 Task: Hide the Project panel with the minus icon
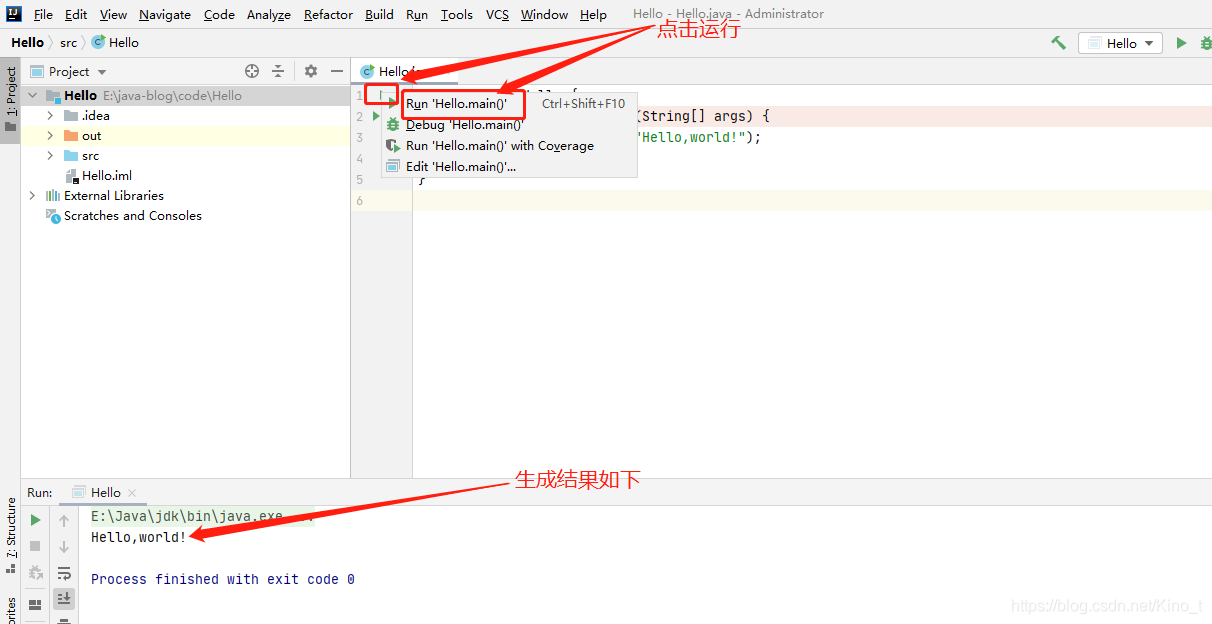click(337, 71)
